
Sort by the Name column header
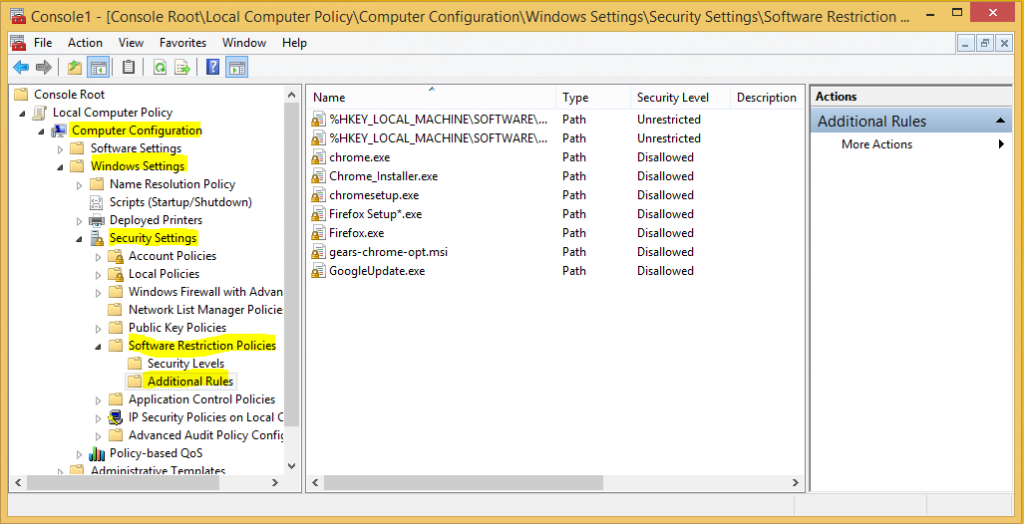[x=431, y=97]
